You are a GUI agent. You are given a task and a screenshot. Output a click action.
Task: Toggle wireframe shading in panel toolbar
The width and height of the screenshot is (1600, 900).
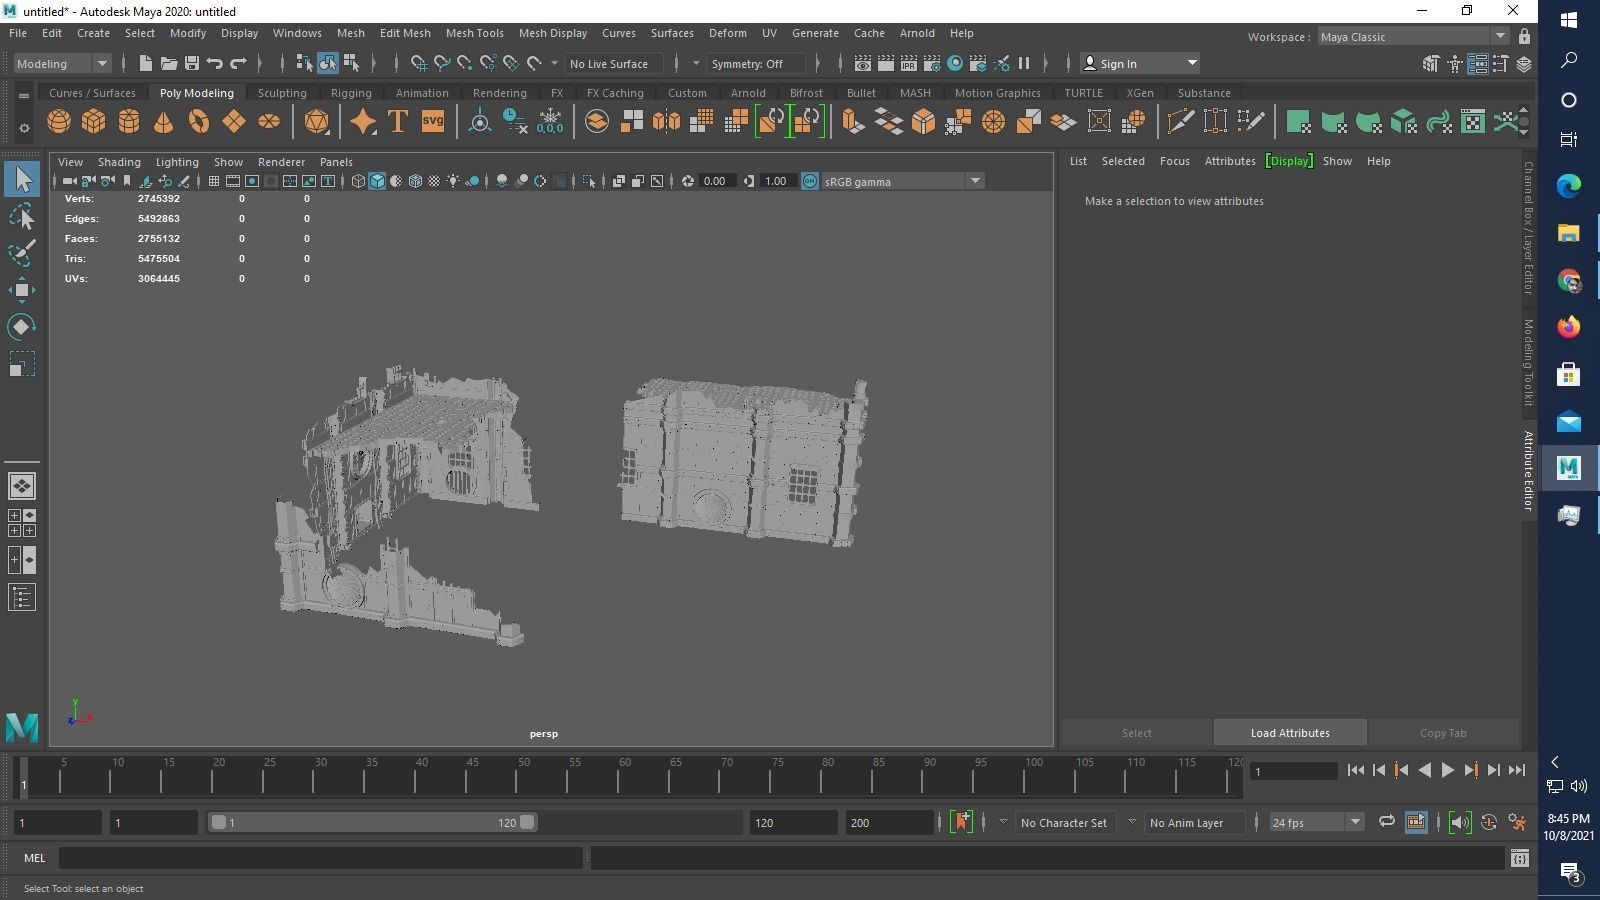pyautogui.click(x=358, y=181)
